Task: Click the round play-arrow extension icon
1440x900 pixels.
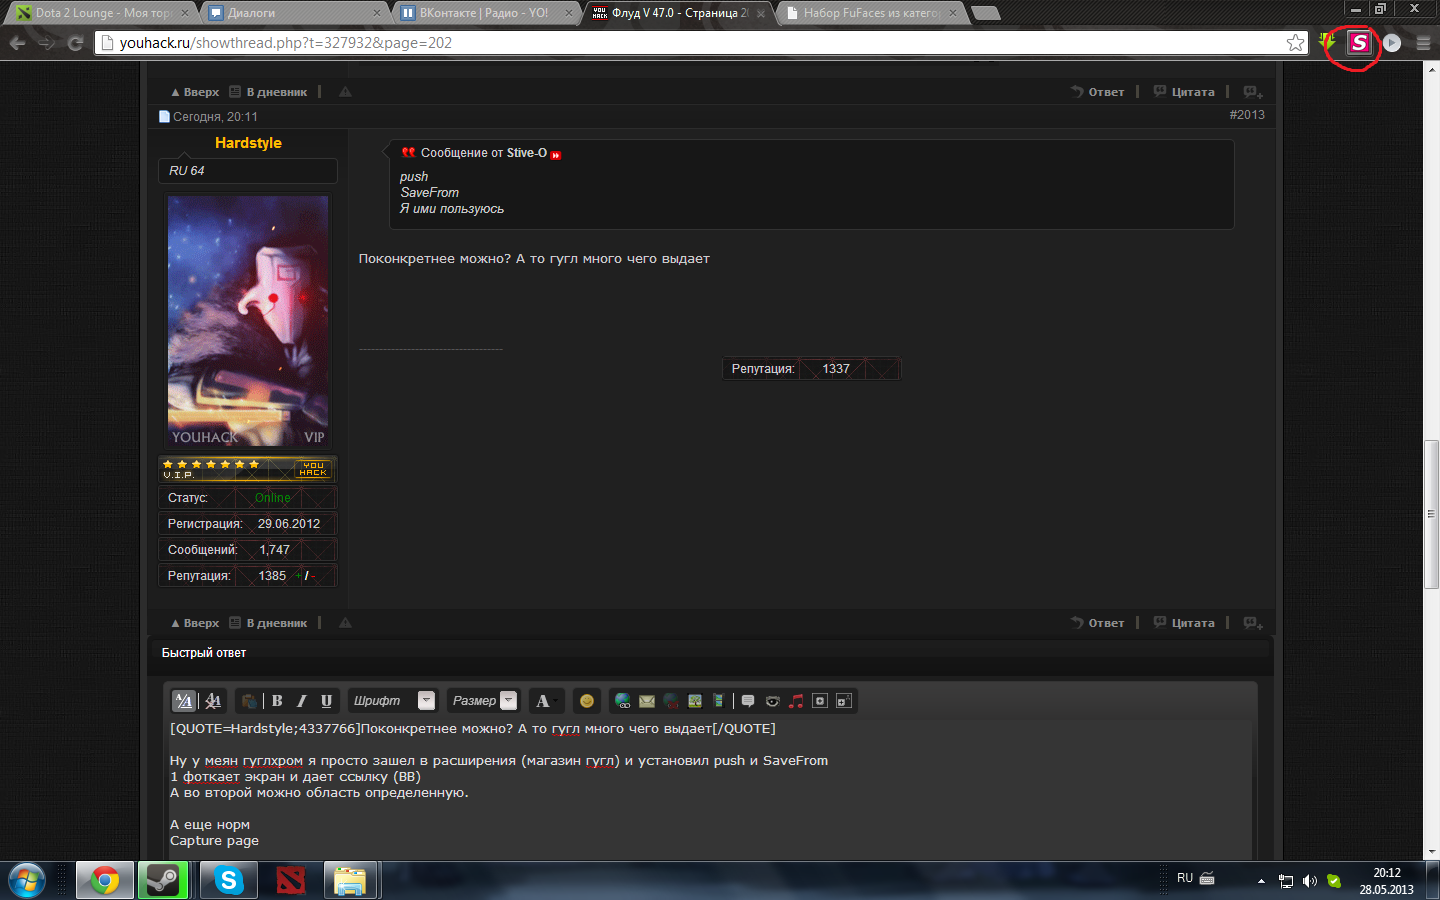Action: pyautogui.click(x=1391, y=43)
